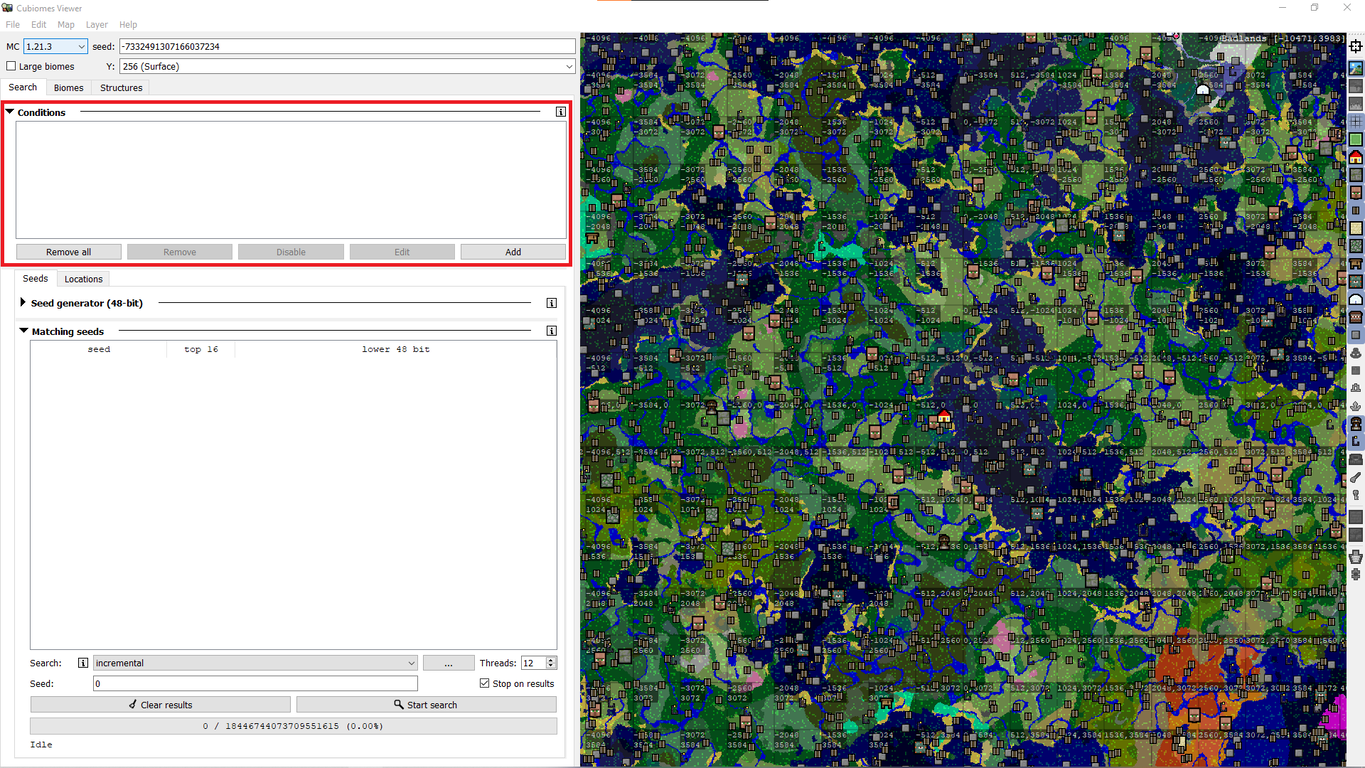This screenshot has width=1365, height=768.
Task: Toggle the igloo icon in sidebar
Action: pos(1356,300)
